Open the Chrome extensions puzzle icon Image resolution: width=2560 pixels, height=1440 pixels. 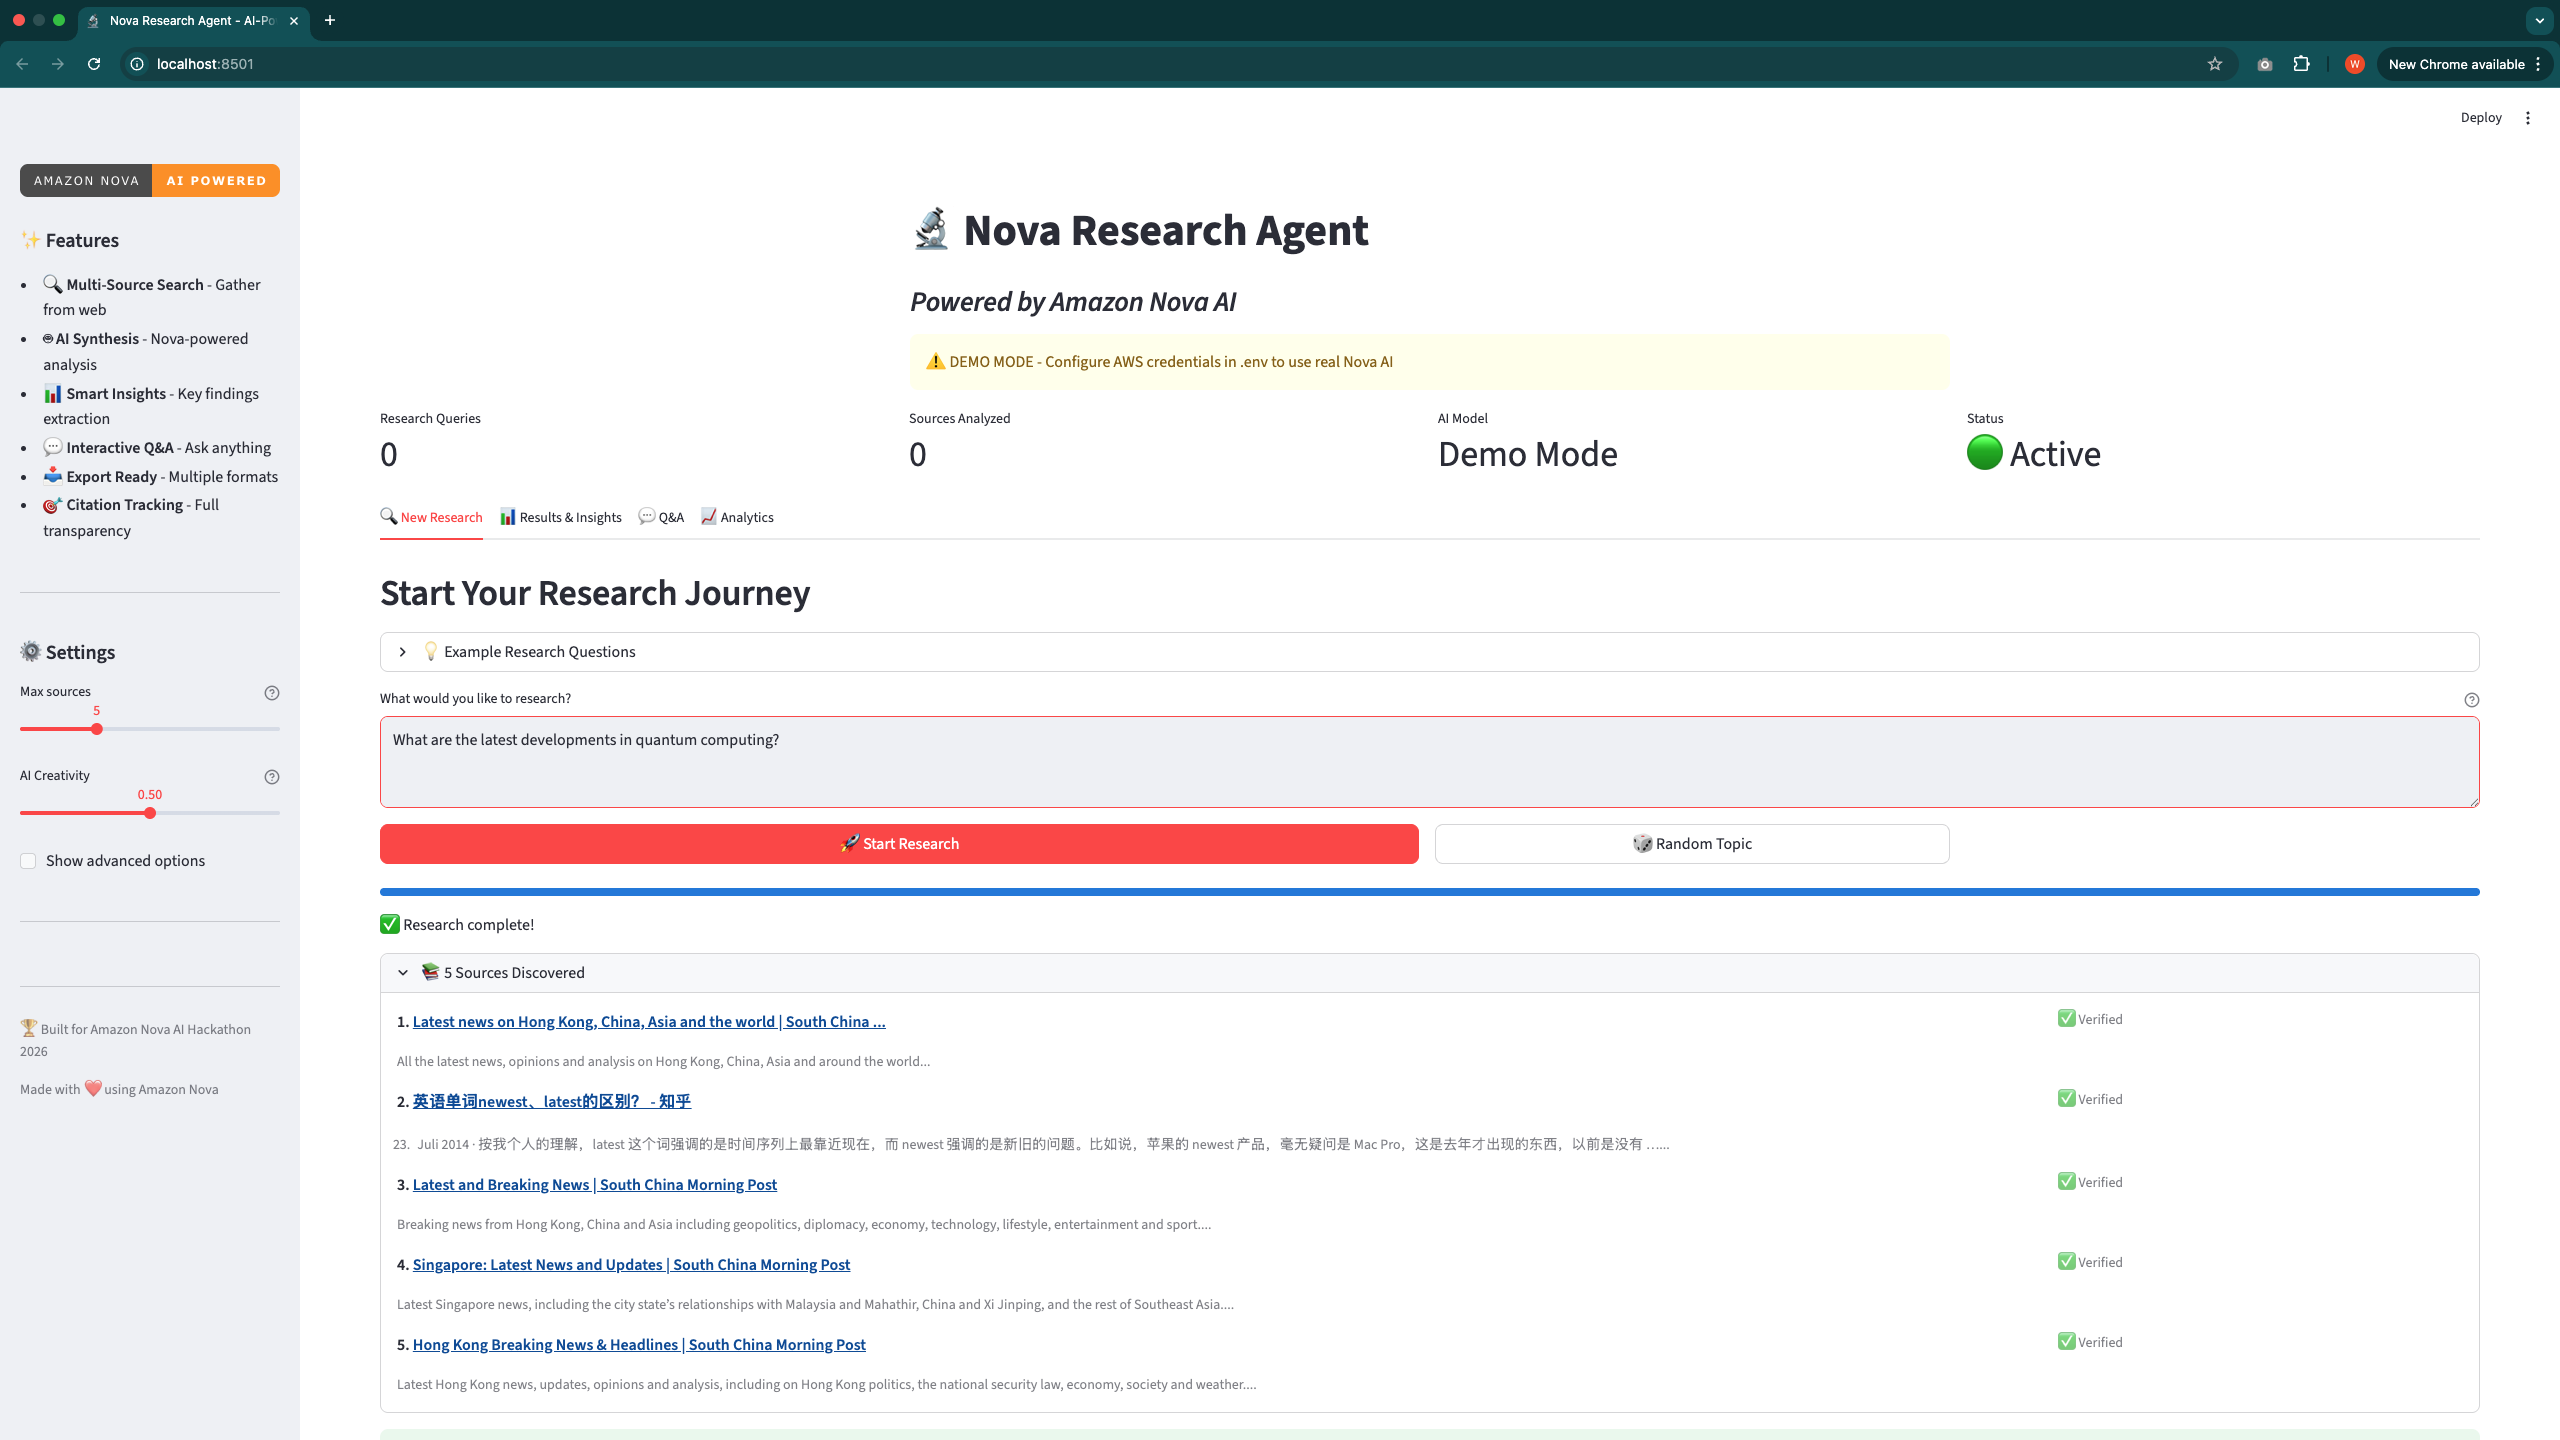(x=2301, y=64)
